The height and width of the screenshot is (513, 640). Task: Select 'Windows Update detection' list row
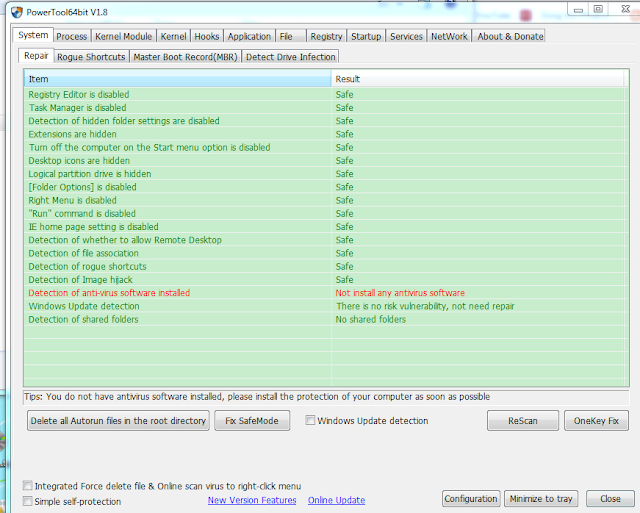click(324, 306)
